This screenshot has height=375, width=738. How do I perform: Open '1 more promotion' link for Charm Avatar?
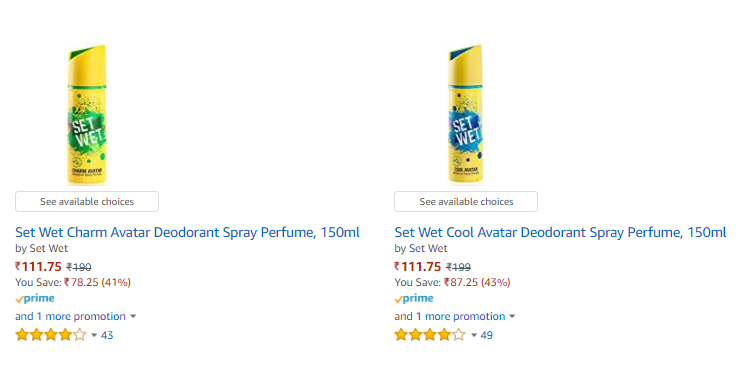click(81, 316)
